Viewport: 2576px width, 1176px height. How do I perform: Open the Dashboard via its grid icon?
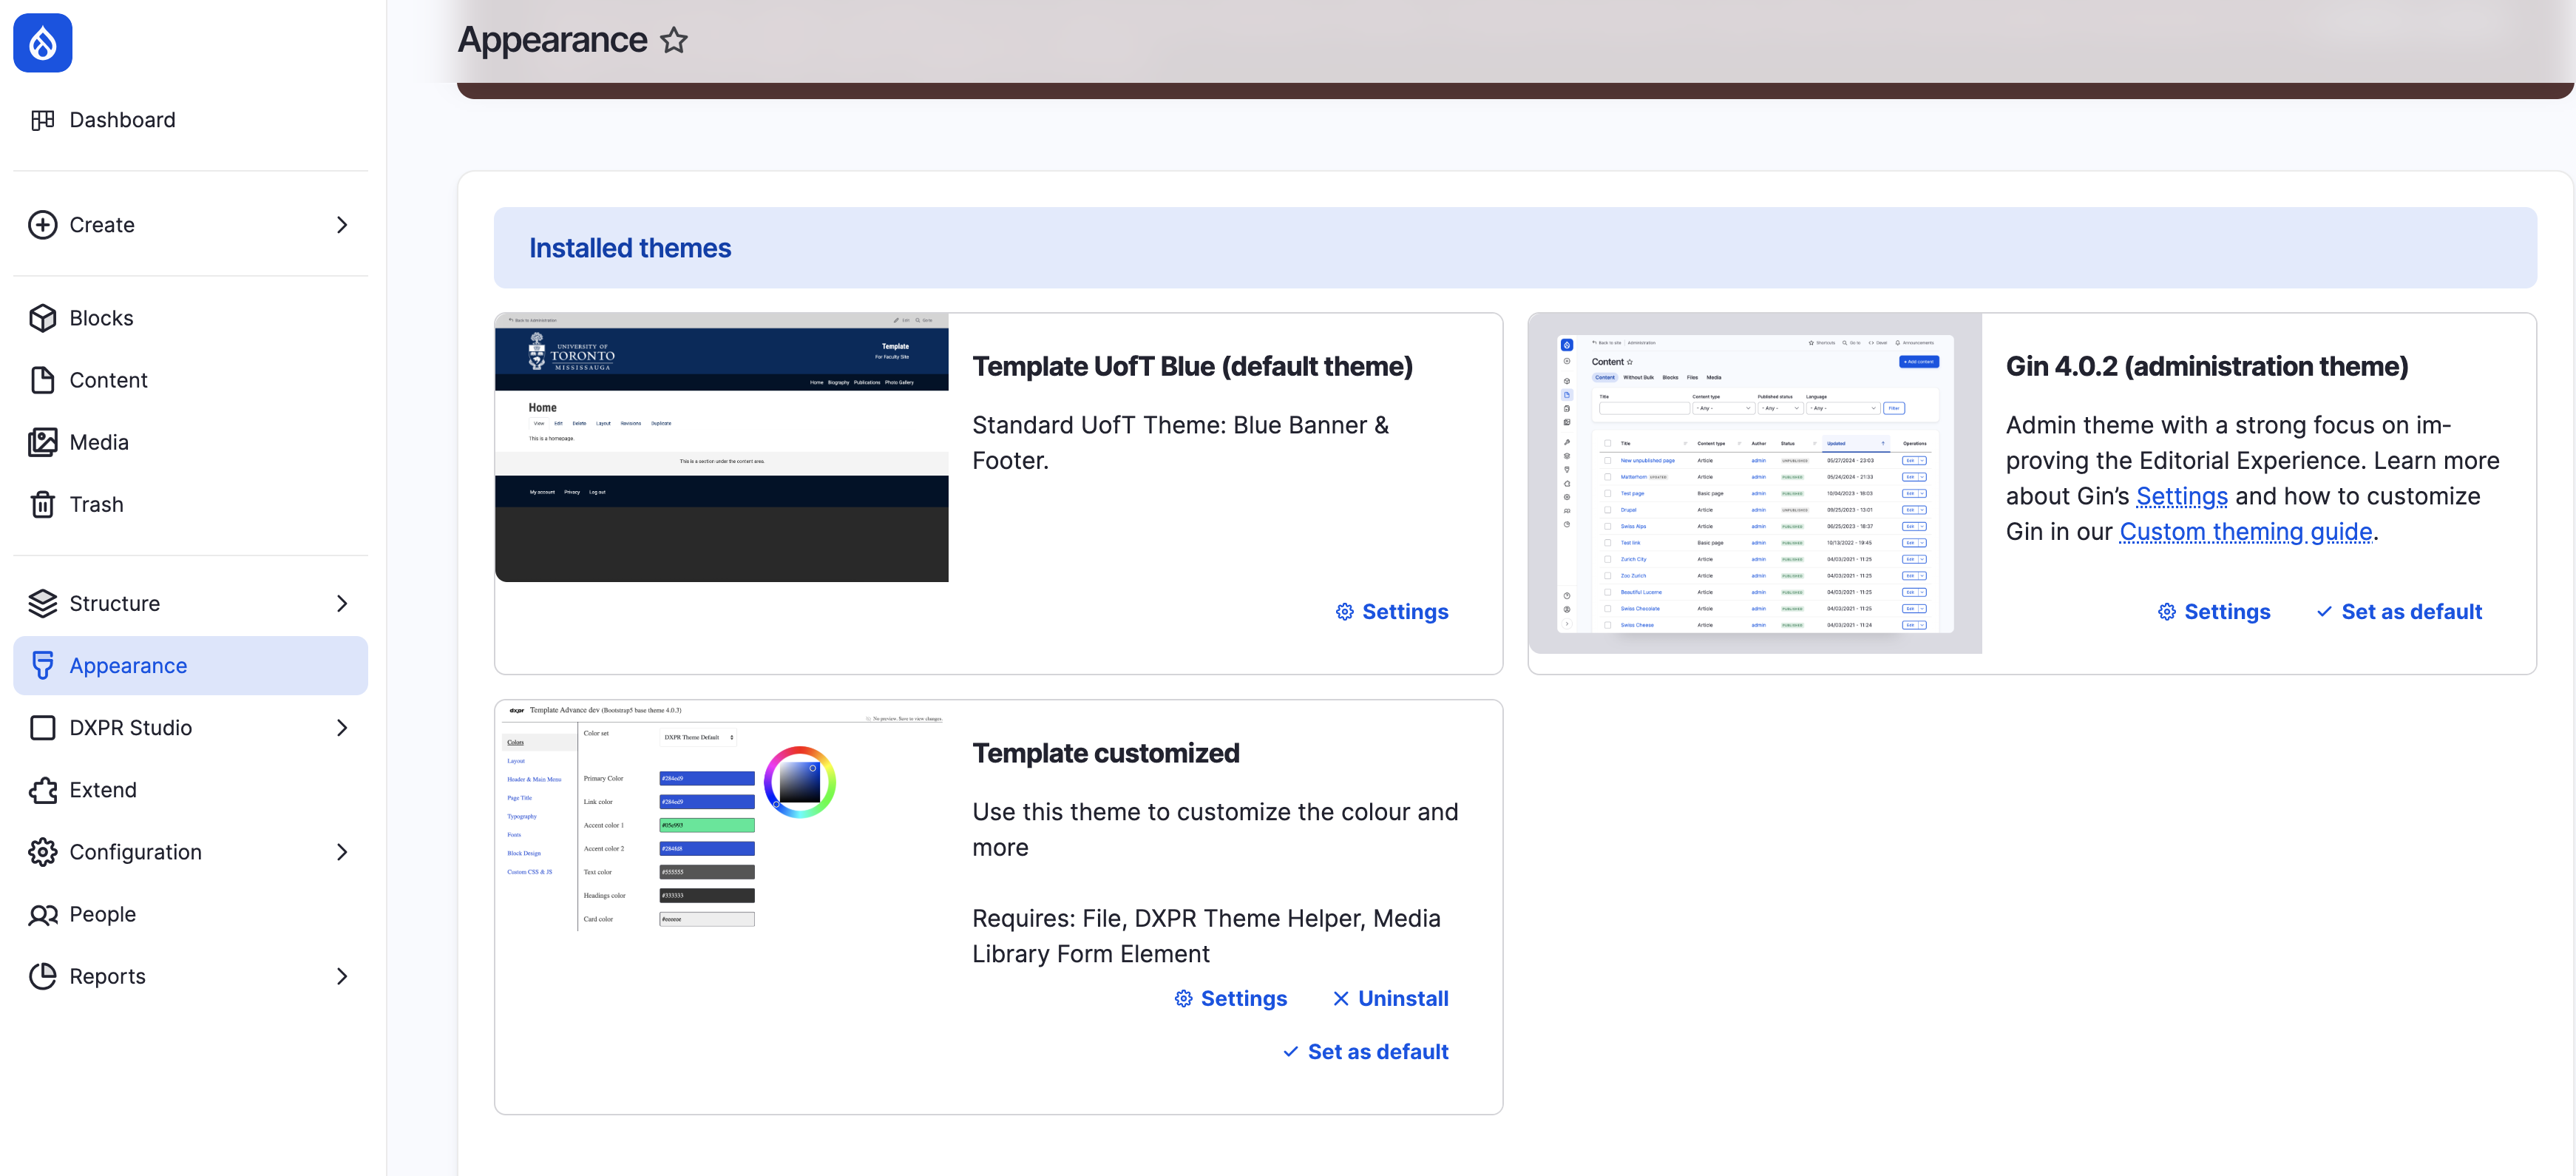pyautogui.click(x=43, y=120)
